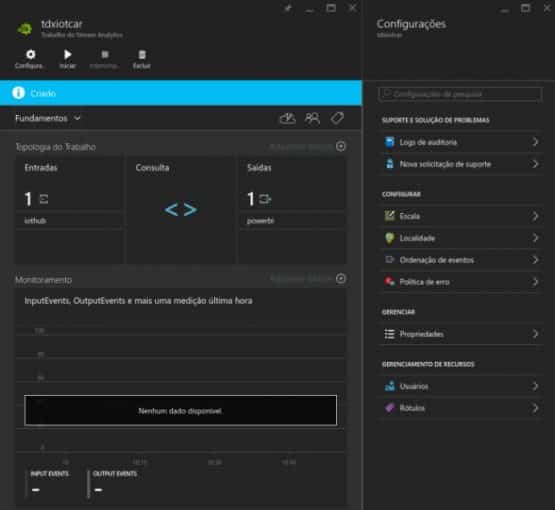555x510 pixels.
Task: Open Propriedades setting
Action: pyautogui.click(x=461, y=334)
